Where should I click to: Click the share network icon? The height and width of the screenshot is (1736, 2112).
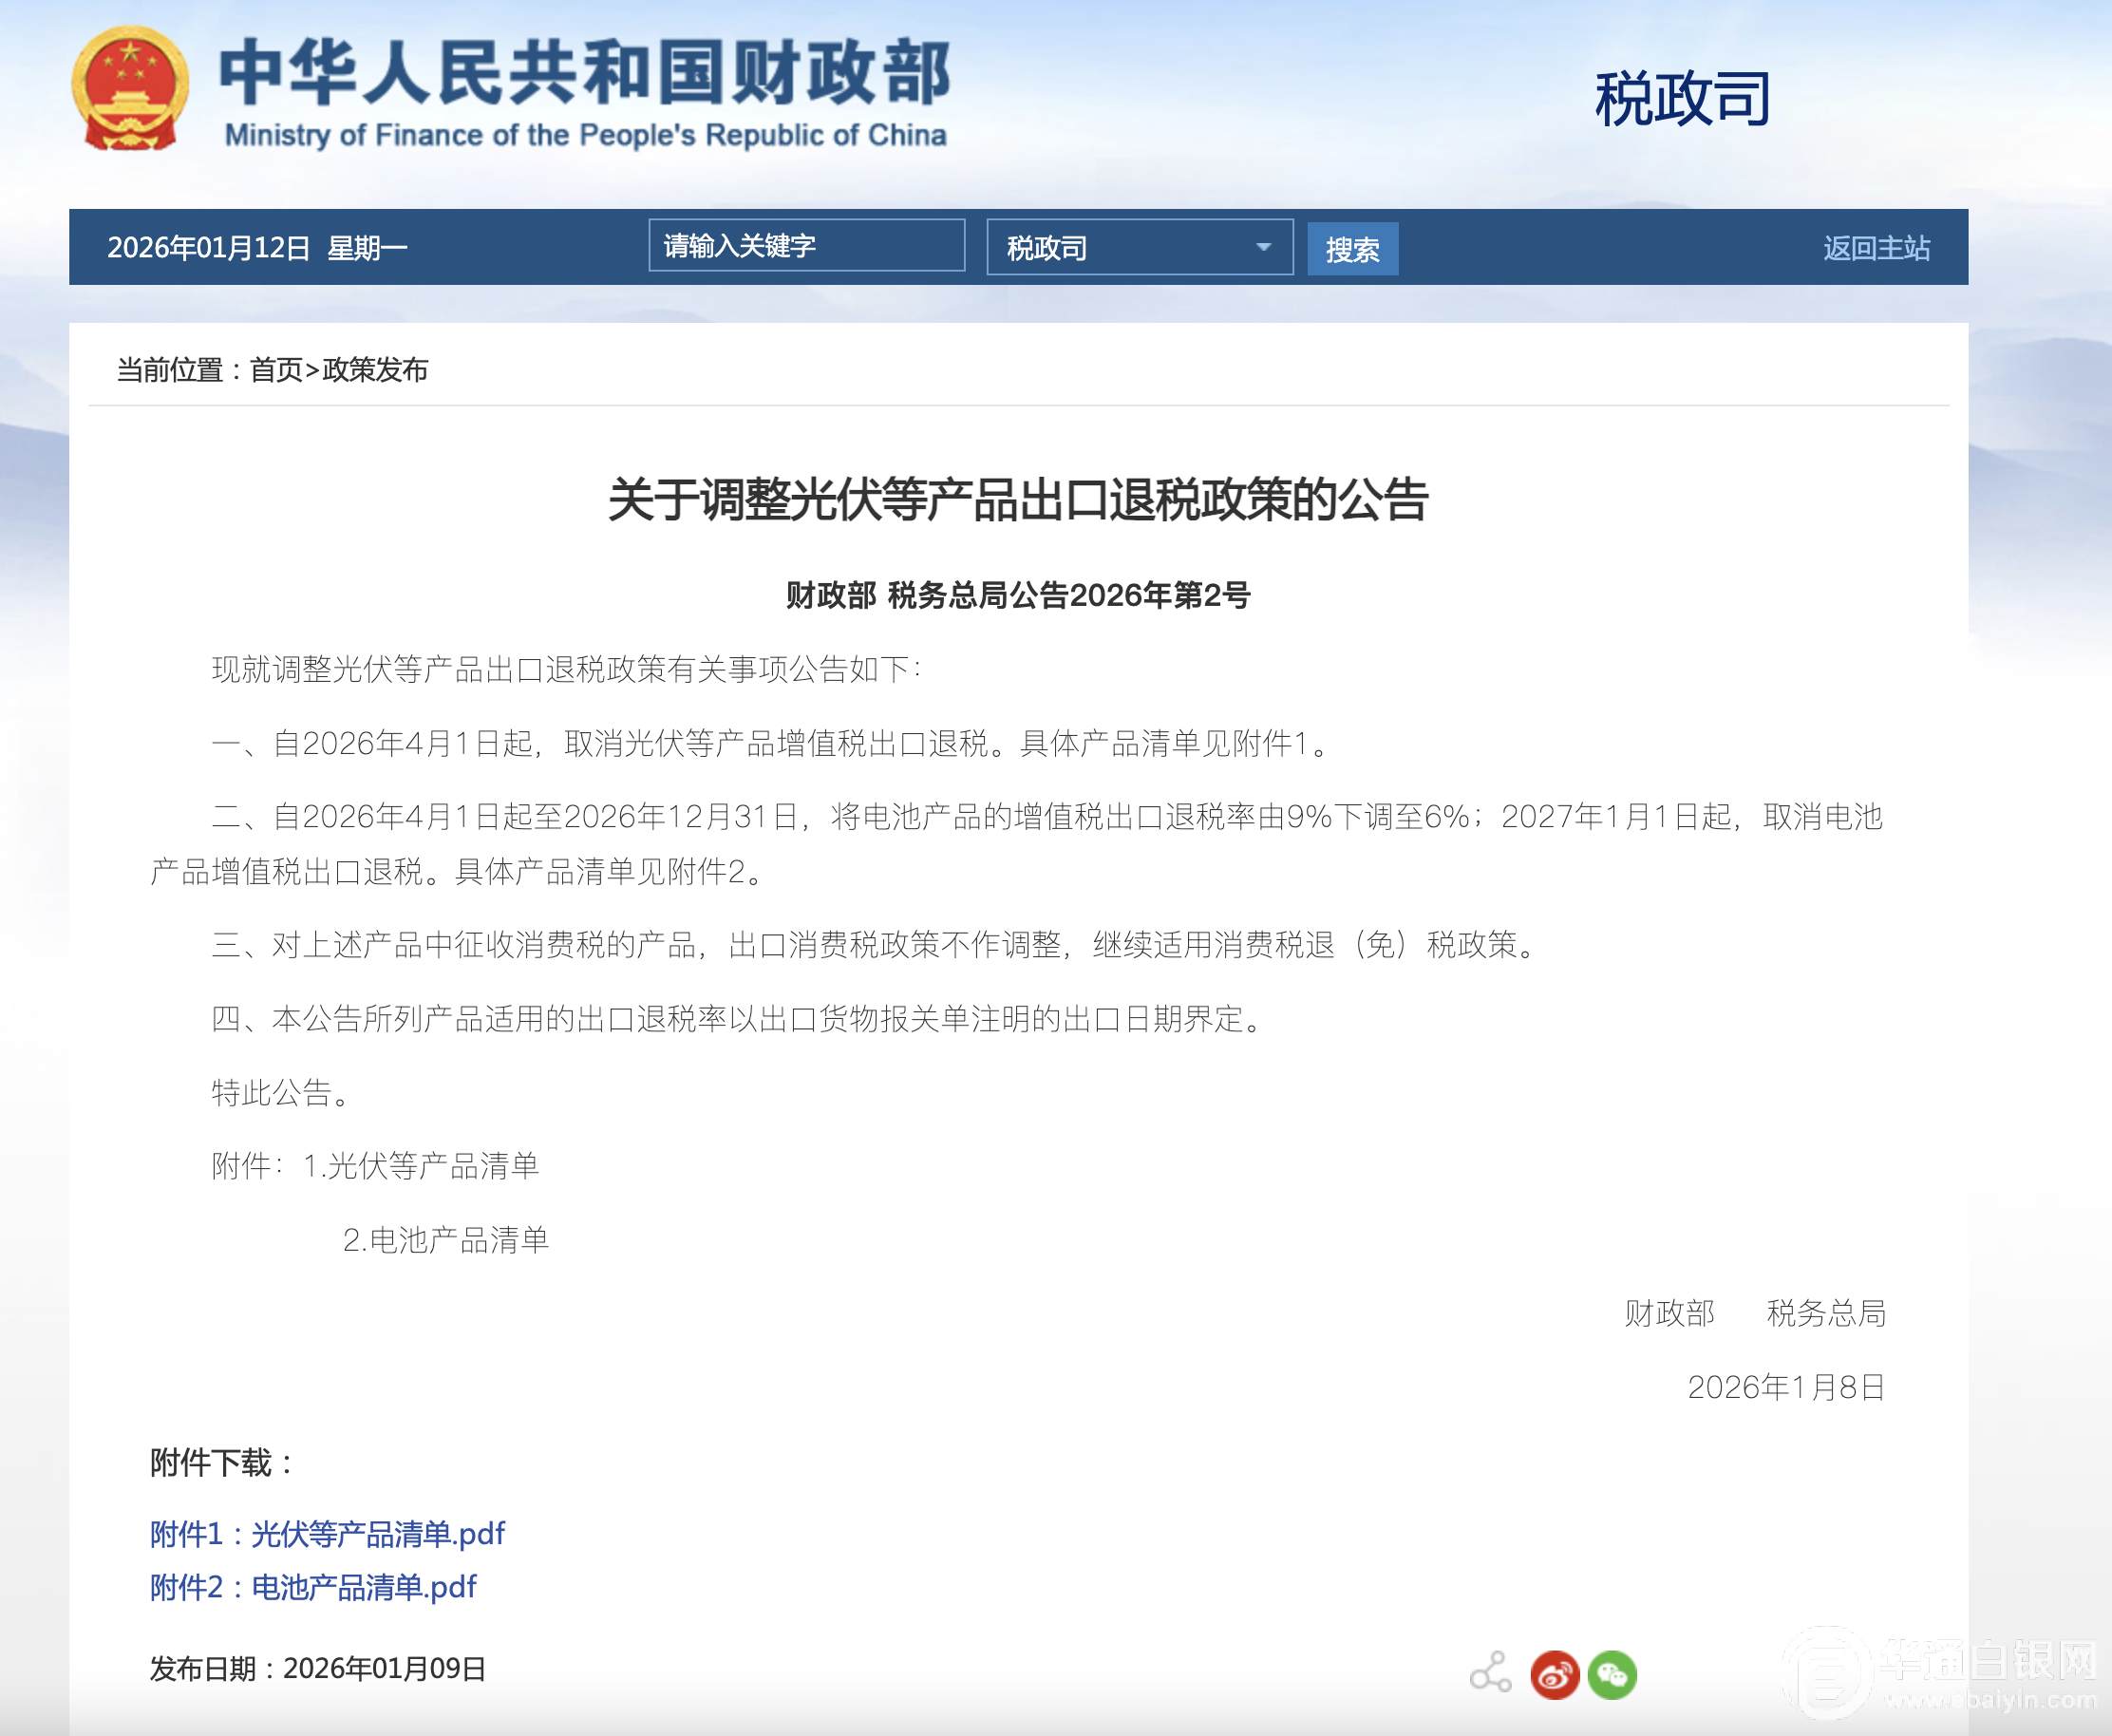pyautogui.click(x=1490, y=1672)
